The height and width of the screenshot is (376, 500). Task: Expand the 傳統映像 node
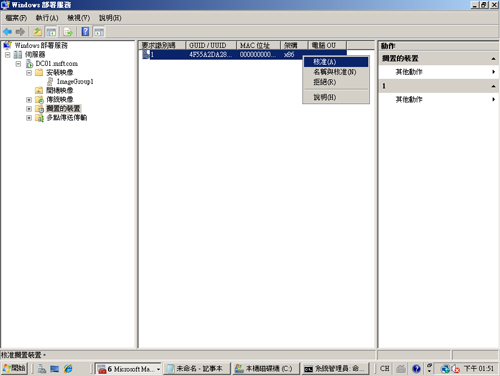point(29,99)
